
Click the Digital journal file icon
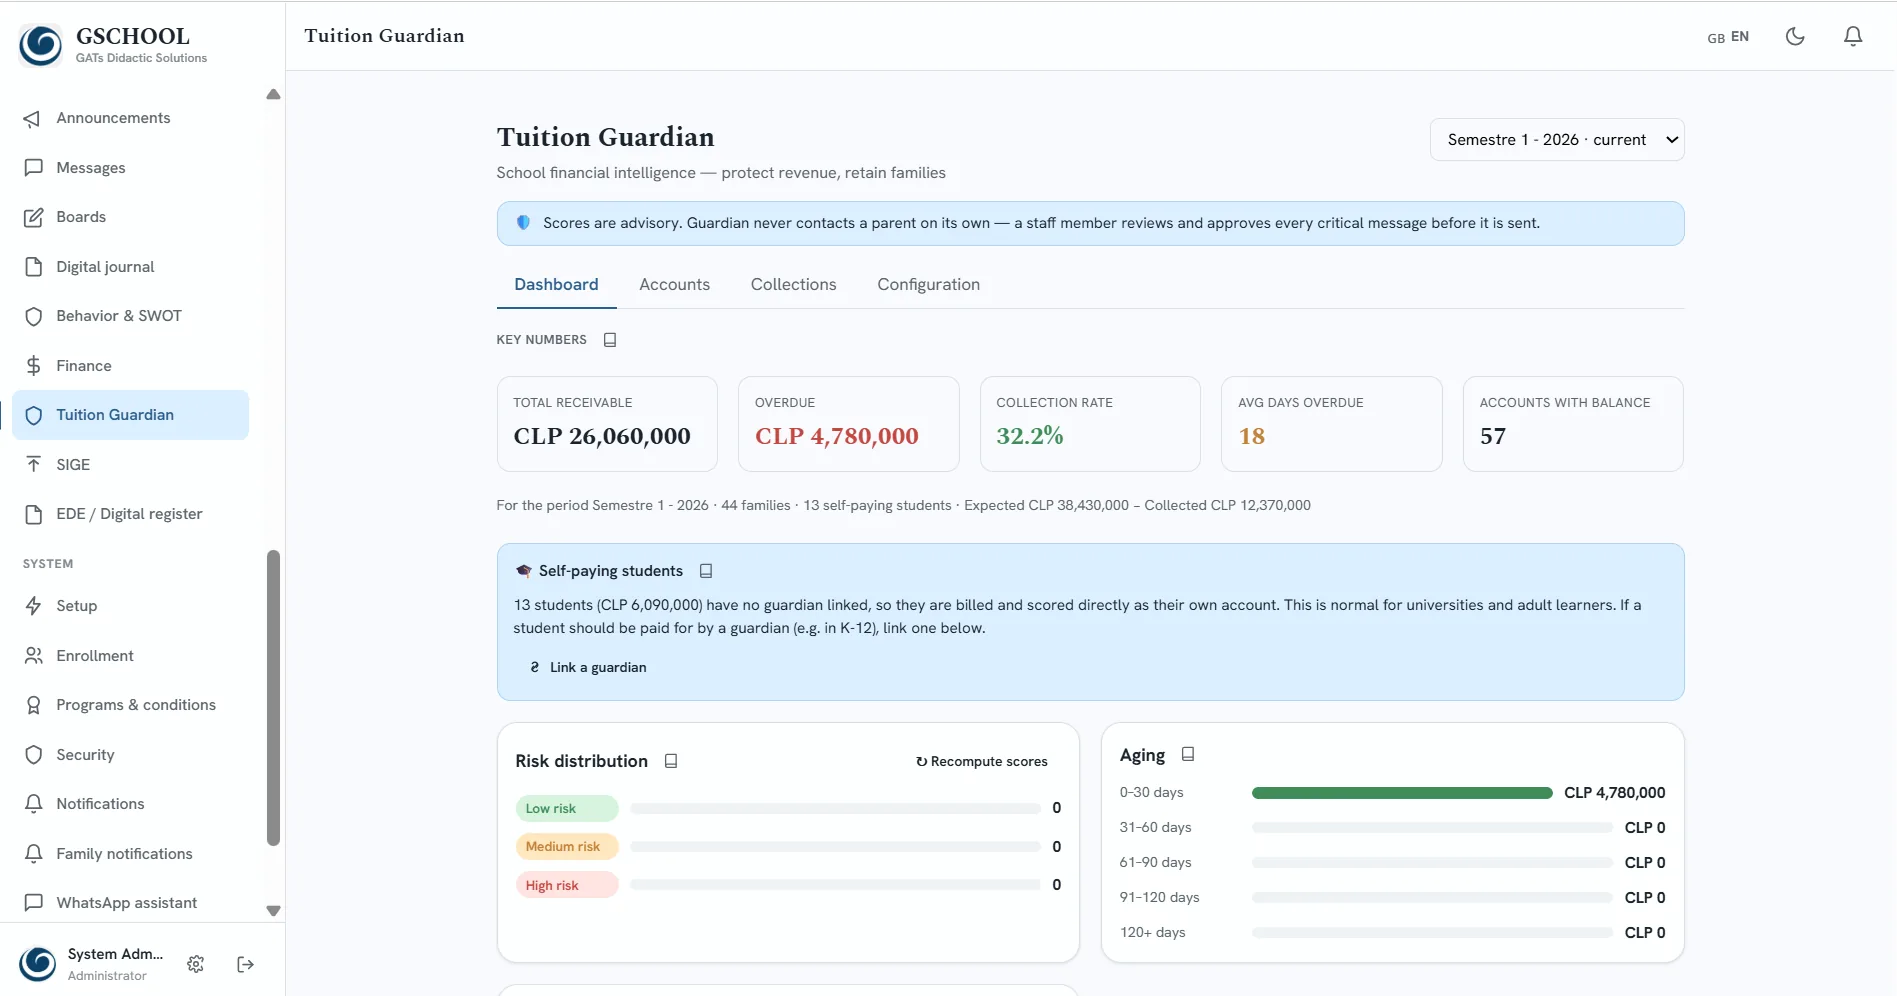click(33, 267)
